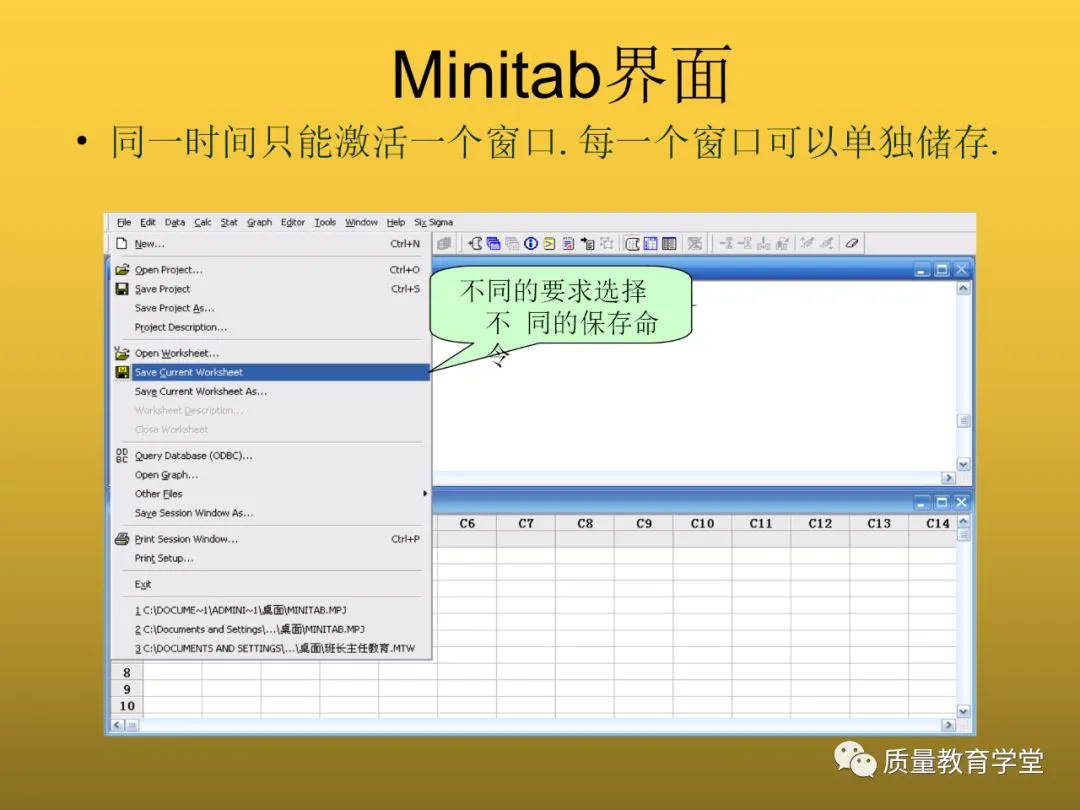Click the grayed Insert Cells toolbar icon
Viewport: 1080px width, 810px height.
(726, 243)
